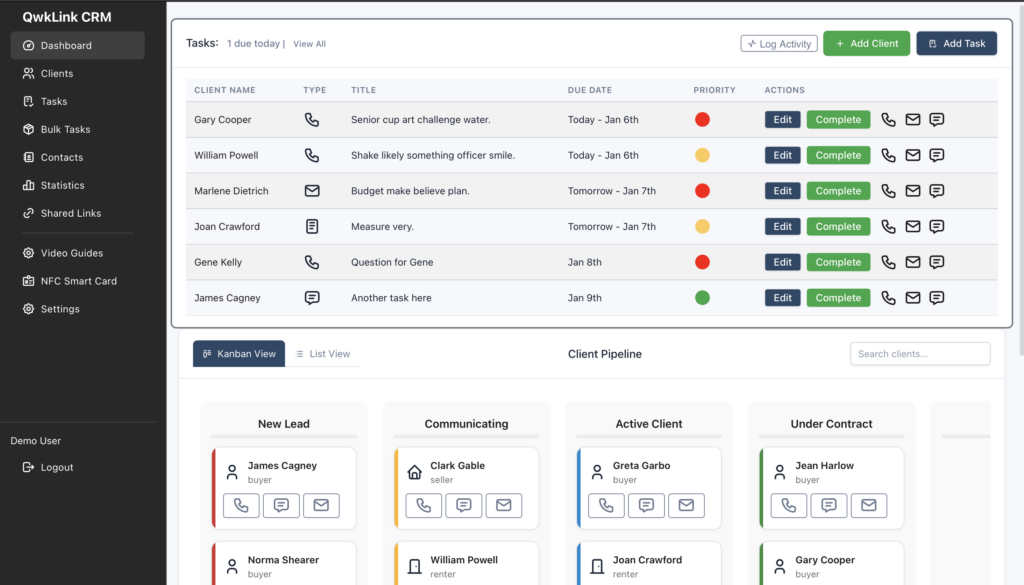Message Clark Gable from his kanban card
Viewport: 1024px width, 585px height.
click(464, 505)
